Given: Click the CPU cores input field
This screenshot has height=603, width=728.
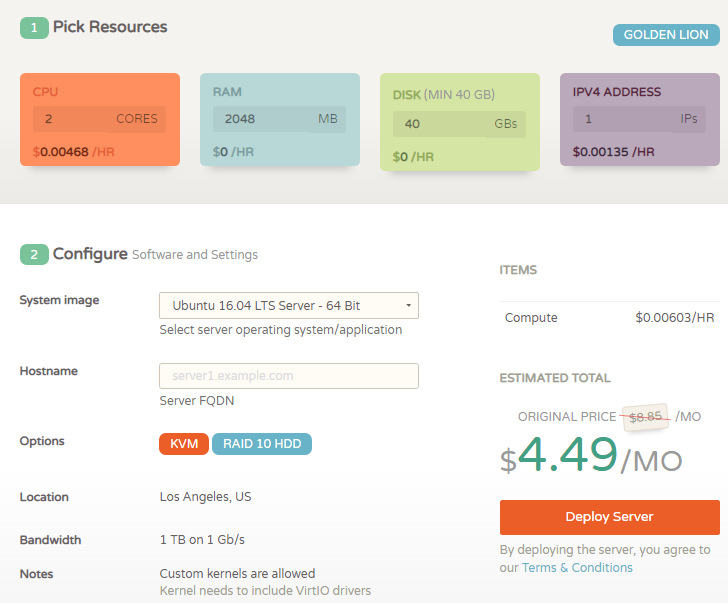Looking at the screenshot, I should 99,119.
